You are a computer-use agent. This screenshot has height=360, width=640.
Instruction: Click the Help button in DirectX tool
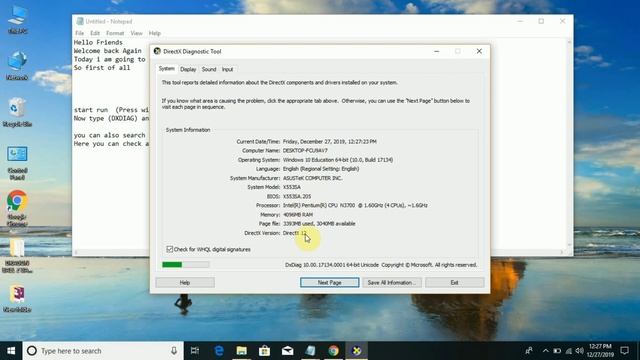[x=185, y=282]
